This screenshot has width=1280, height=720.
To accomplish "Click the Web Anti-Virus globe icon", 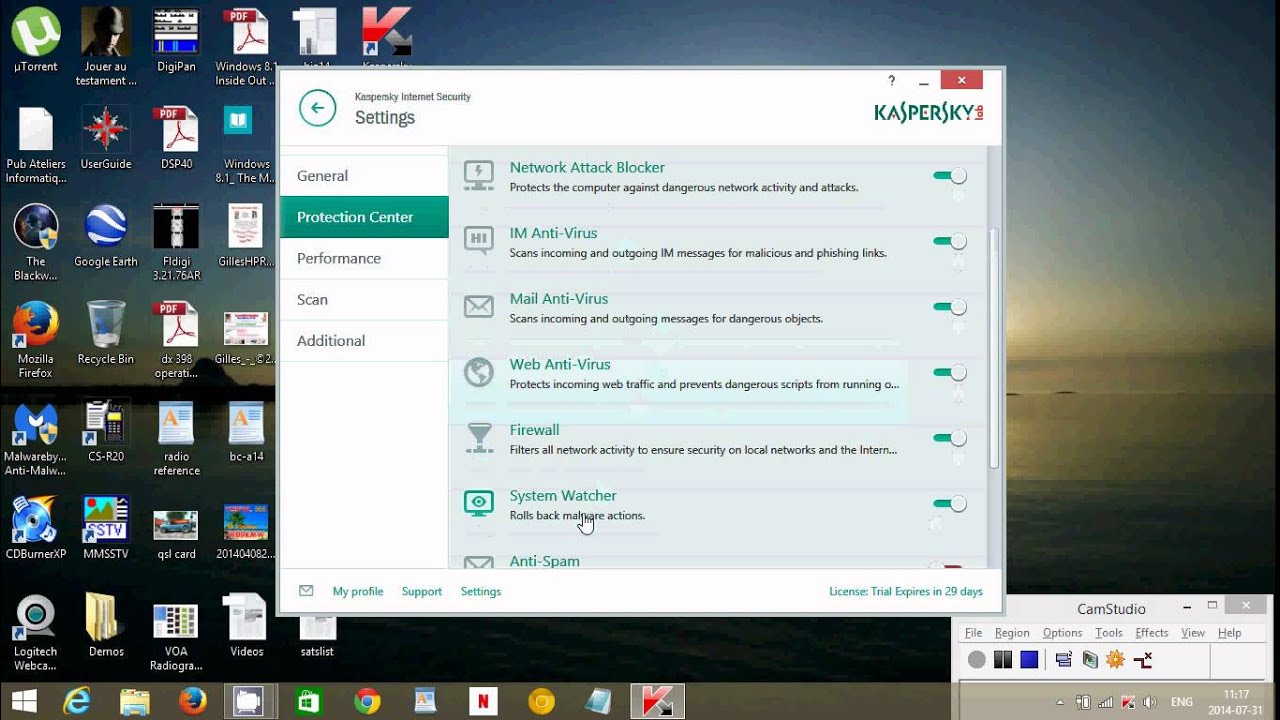I will tap(479, 373).
